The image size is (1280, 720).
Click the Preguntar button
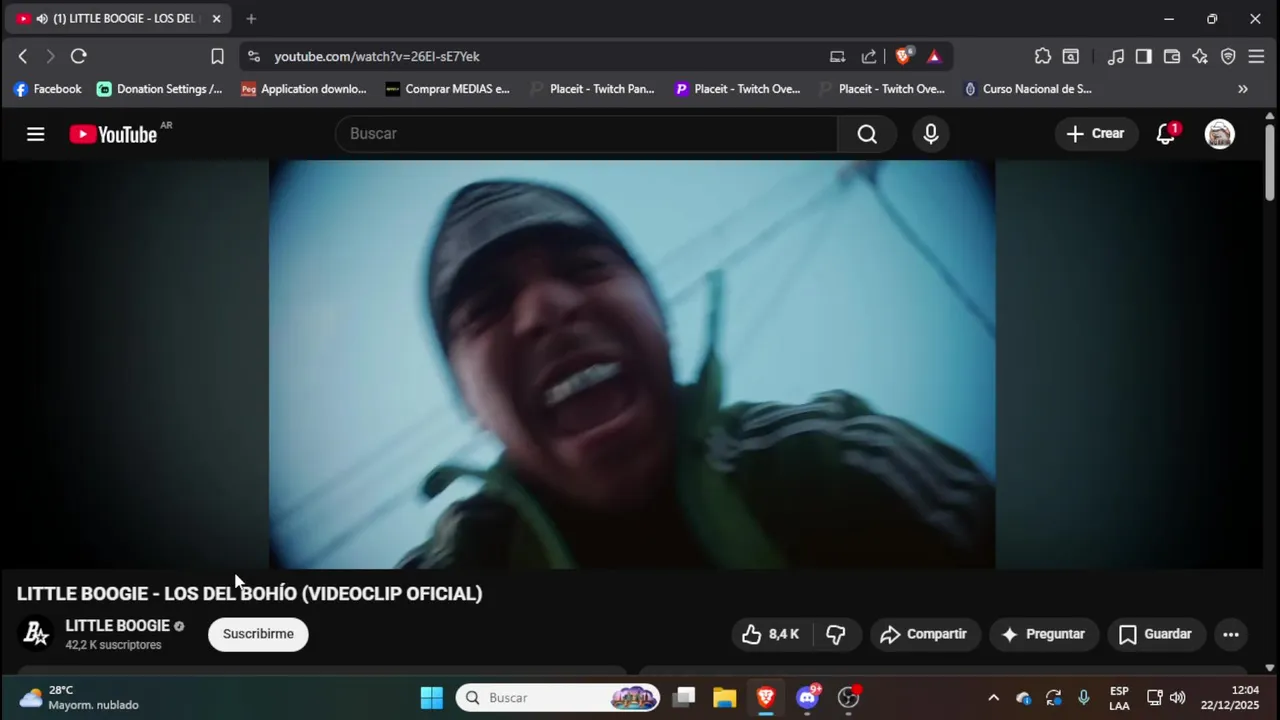[1044, 634]
